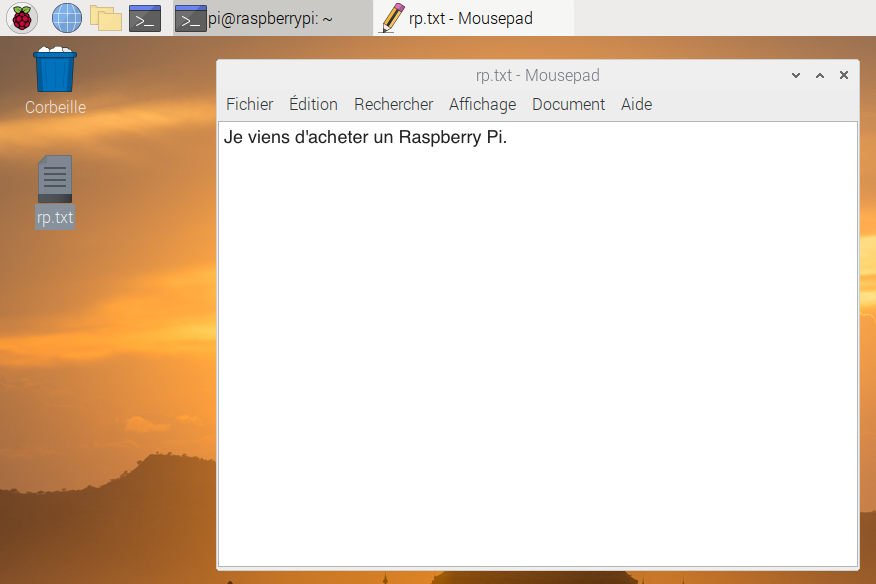Screen dimensions: 876x584
Task: Launch the terminal from the panel launcher
Action: (x=145, y=18)
